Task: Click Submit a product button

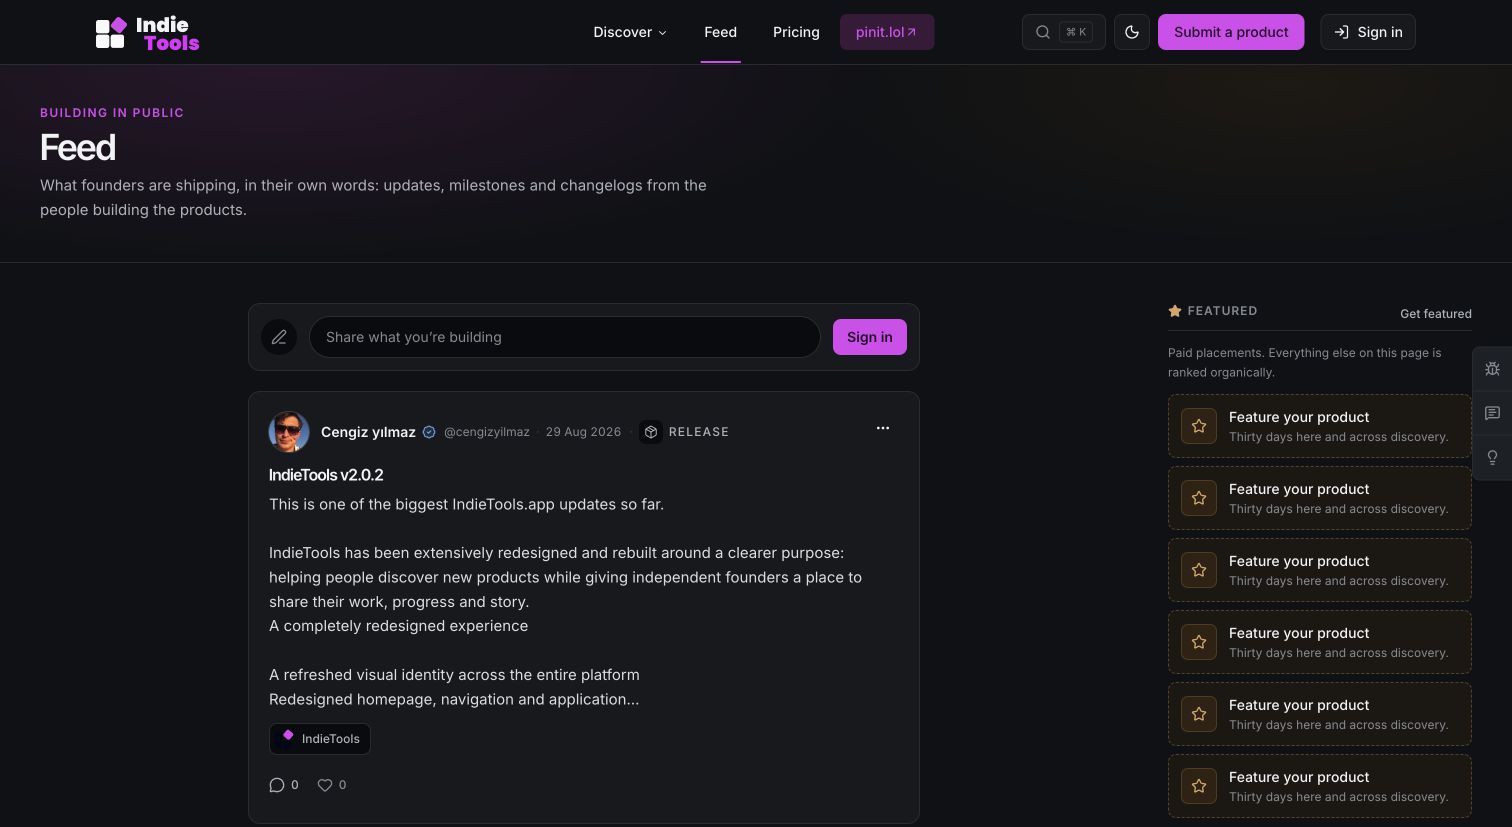Action: tap(1231, 32)
